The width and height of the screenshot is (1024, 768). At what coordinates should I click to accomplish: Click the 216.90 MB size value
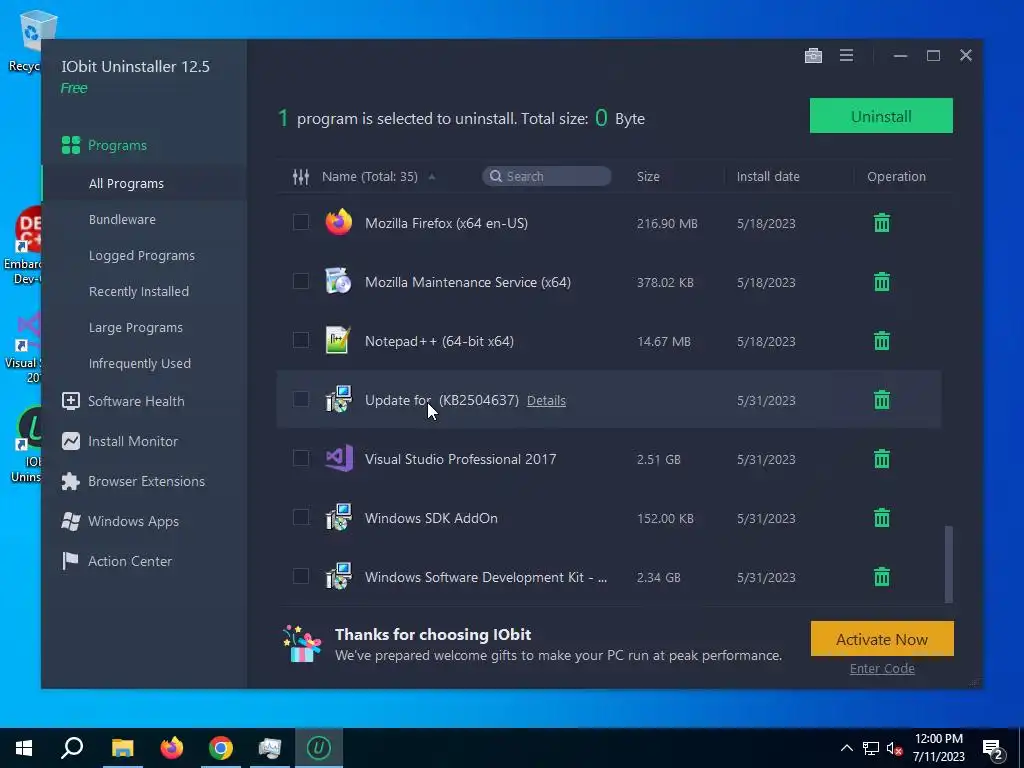tap(667, 223)
